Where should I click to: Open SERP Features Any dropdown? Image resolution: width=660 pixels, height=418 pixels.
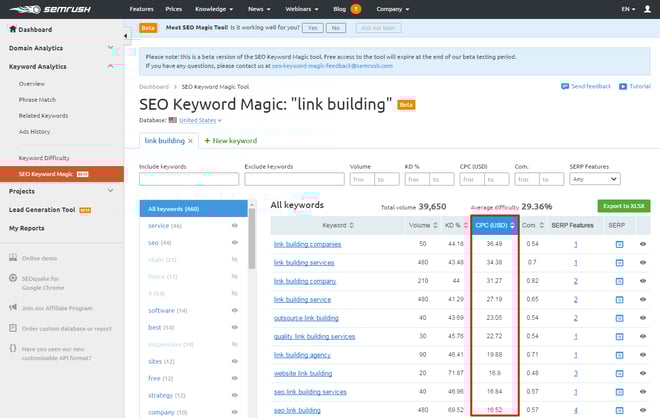point(595,179)
